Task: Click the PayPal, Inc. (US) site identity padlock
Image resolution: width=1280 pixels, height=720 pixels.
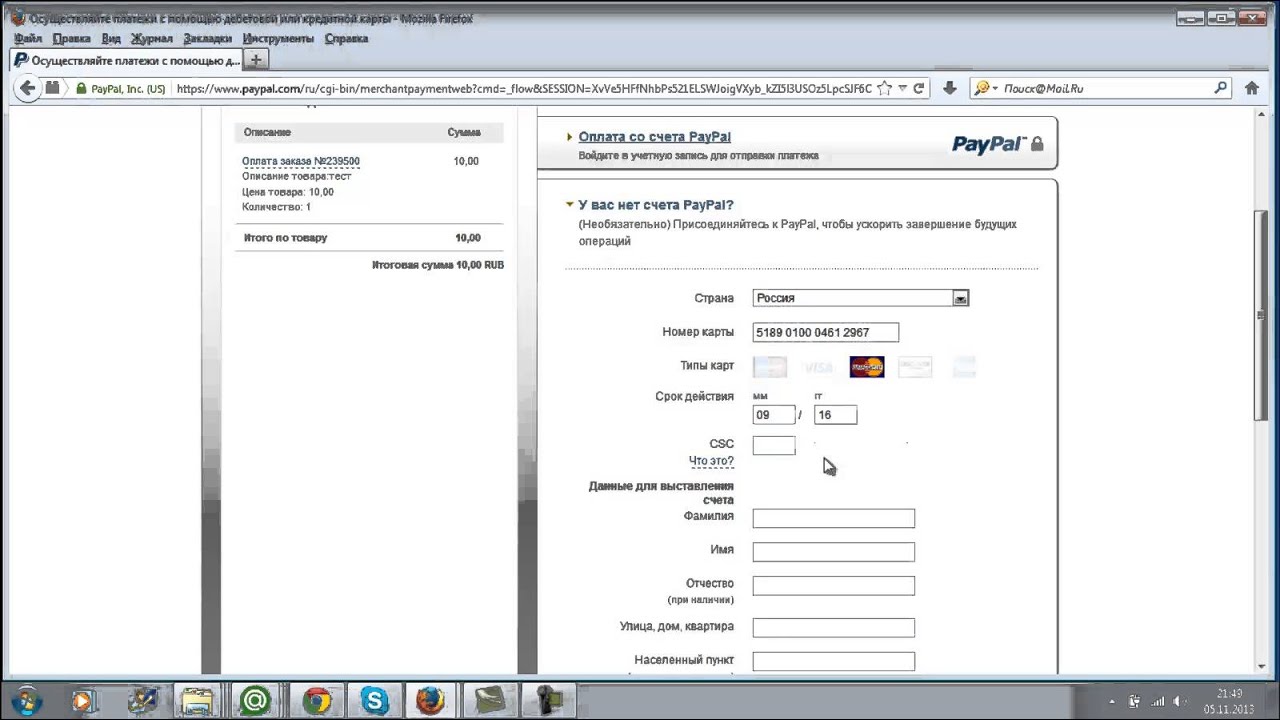Action: point(82,89)
